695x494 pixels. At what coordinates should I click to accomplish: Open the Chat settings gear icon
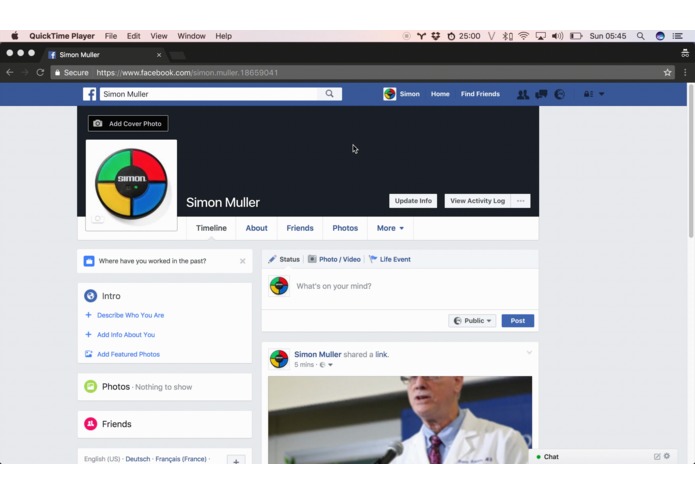[667, 456]
